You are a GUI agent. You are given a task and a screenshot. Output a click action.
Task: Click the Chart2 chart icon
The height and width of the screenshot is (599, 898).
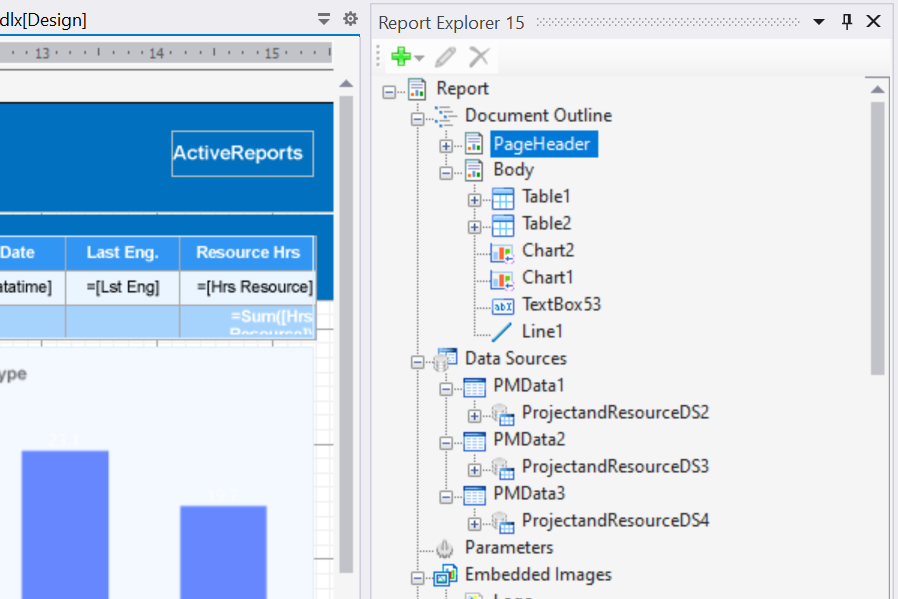(503, 252)
